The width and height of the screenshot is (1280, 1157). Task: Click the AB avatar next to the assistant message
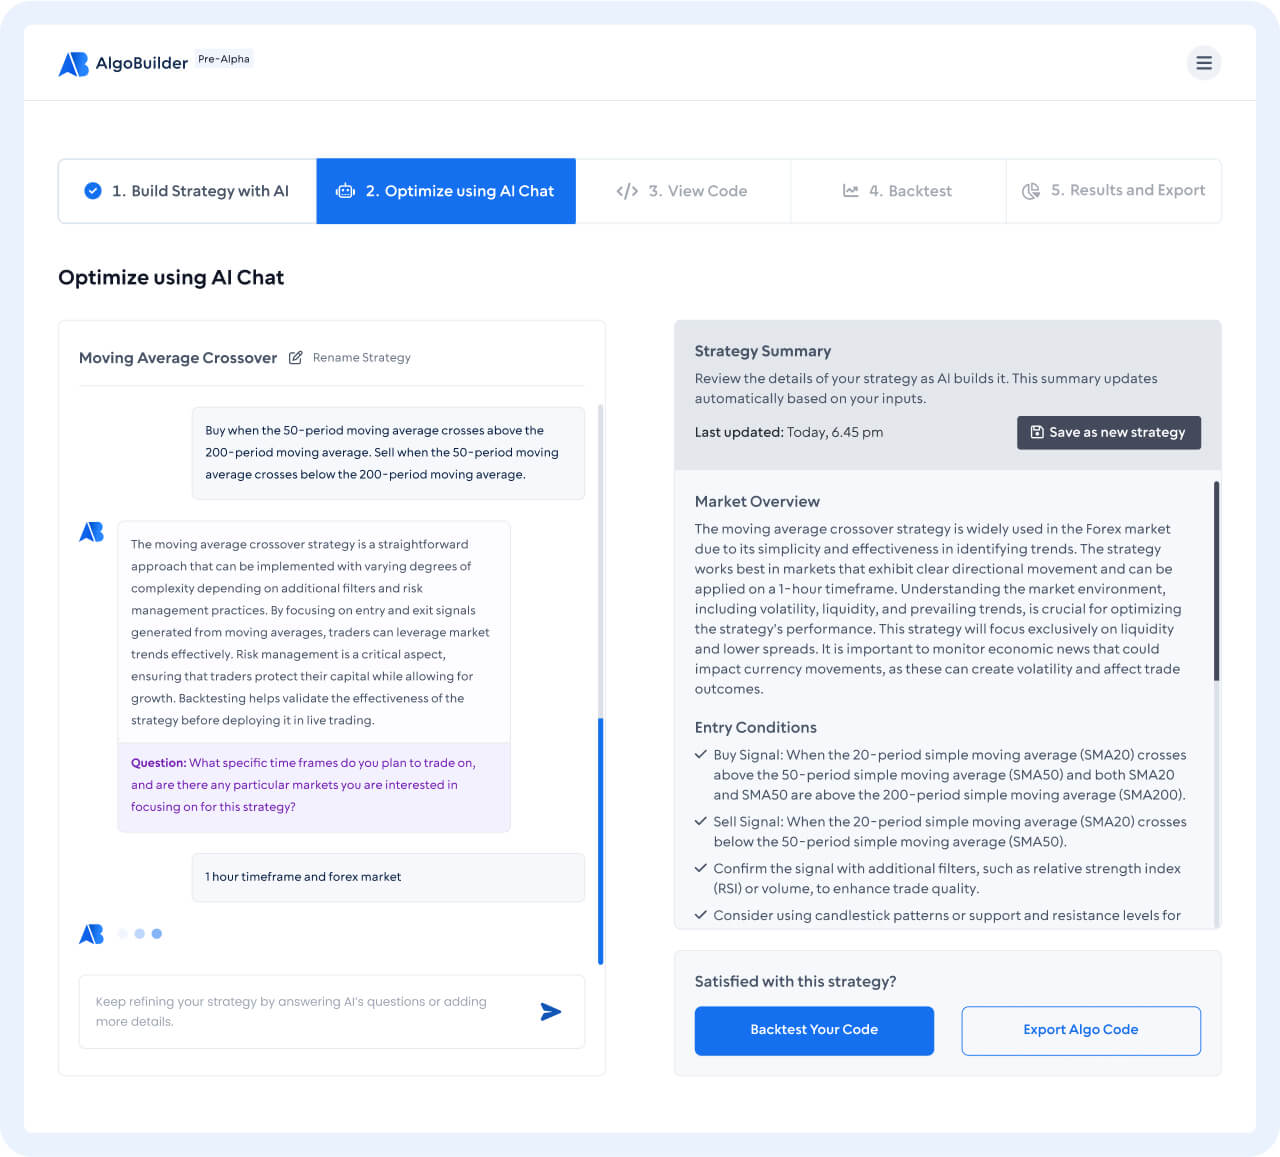(91, 532)
